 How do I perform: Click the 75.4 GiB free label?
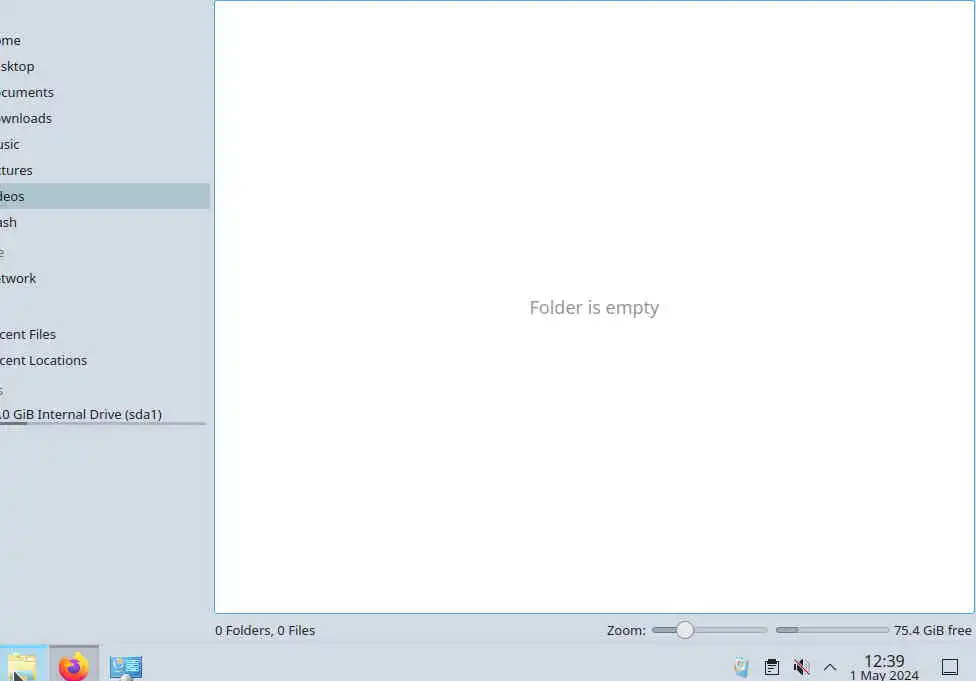click(932, 630)
